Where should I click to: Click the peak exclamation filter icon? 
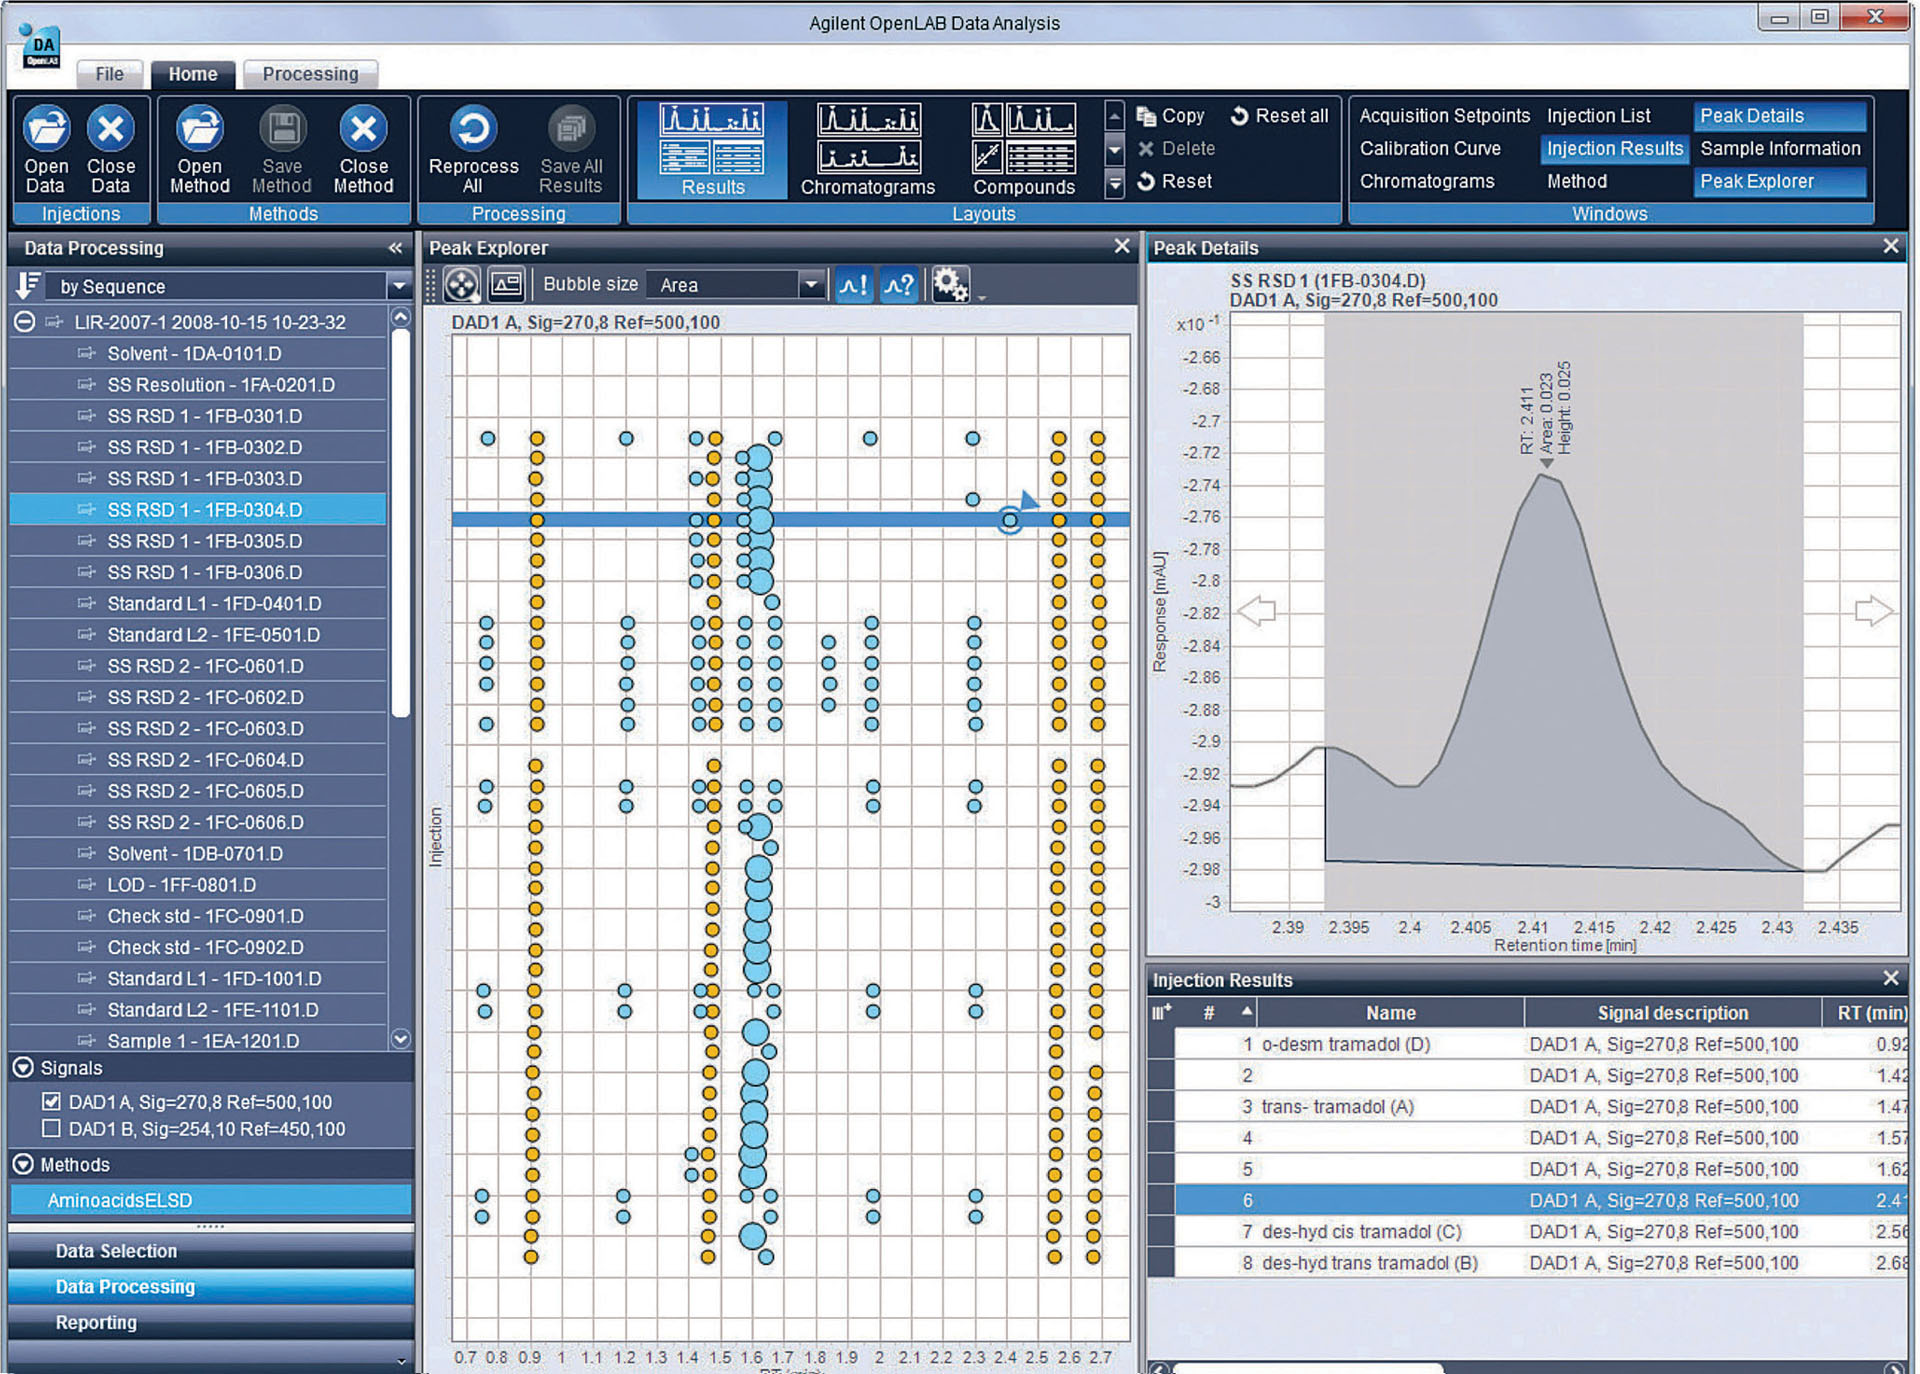pos(854,285)
